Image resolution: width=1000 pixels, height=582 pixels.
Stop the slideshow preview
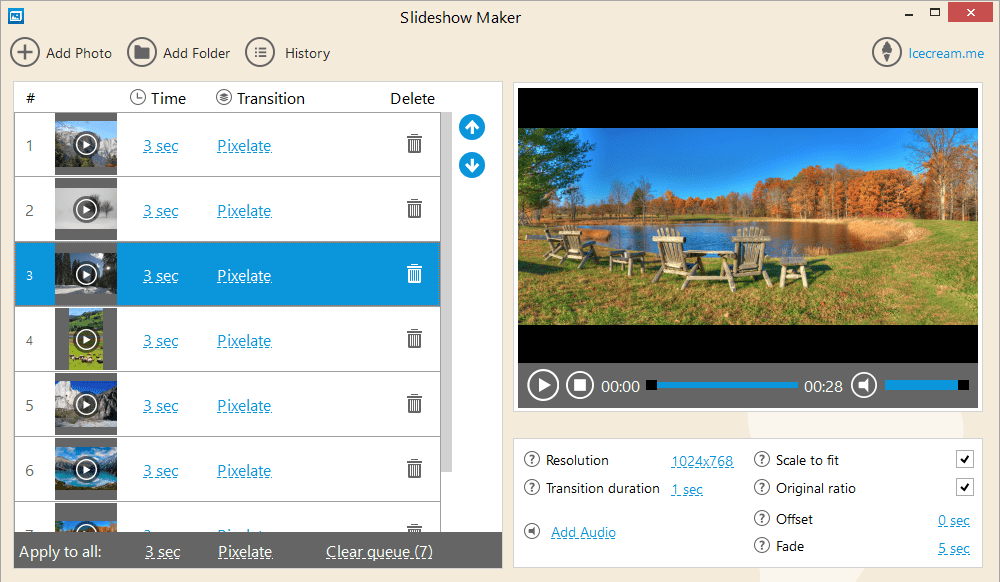coord(580,385)
